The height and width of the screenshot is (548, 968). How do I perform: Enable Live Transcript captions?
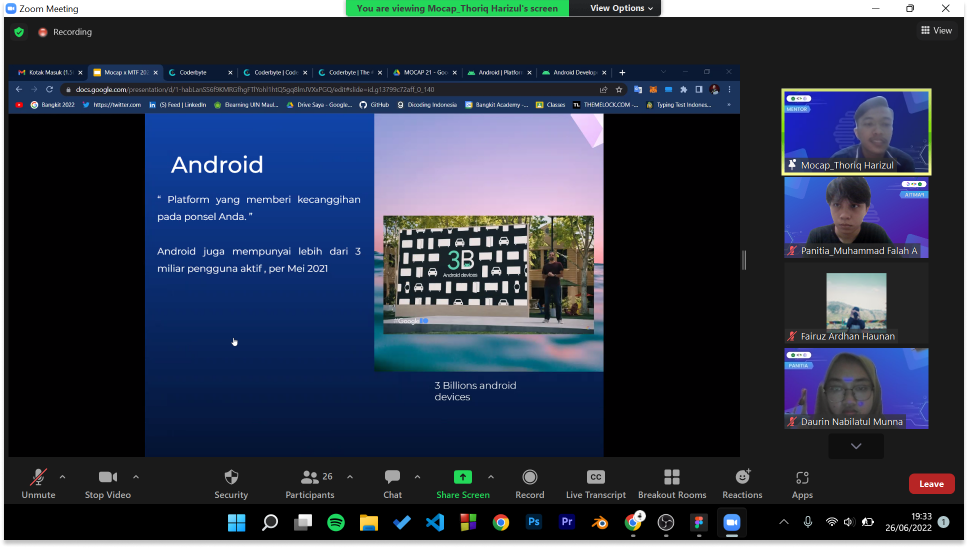[x=595, y=484]
